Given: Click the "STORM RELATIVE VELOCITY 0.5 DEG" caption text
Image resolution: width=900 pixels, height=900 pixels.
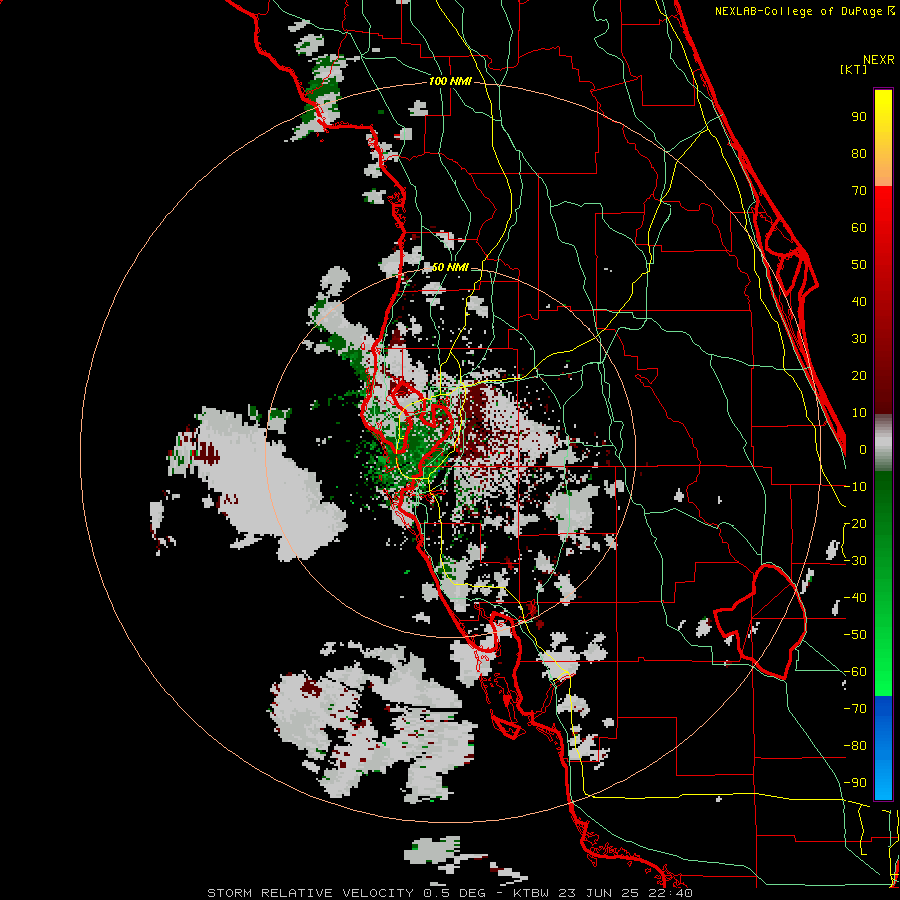Looking at the screenshot, I should pos(346,893).
